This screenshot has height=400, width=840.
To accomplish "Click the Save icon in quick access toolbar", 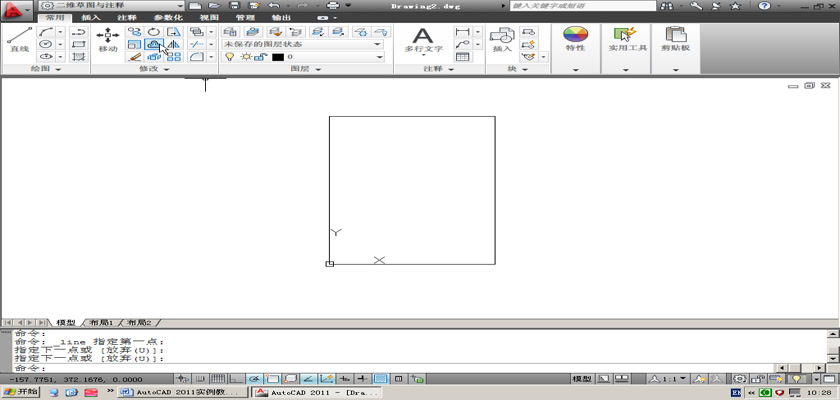I will point(234,6).
